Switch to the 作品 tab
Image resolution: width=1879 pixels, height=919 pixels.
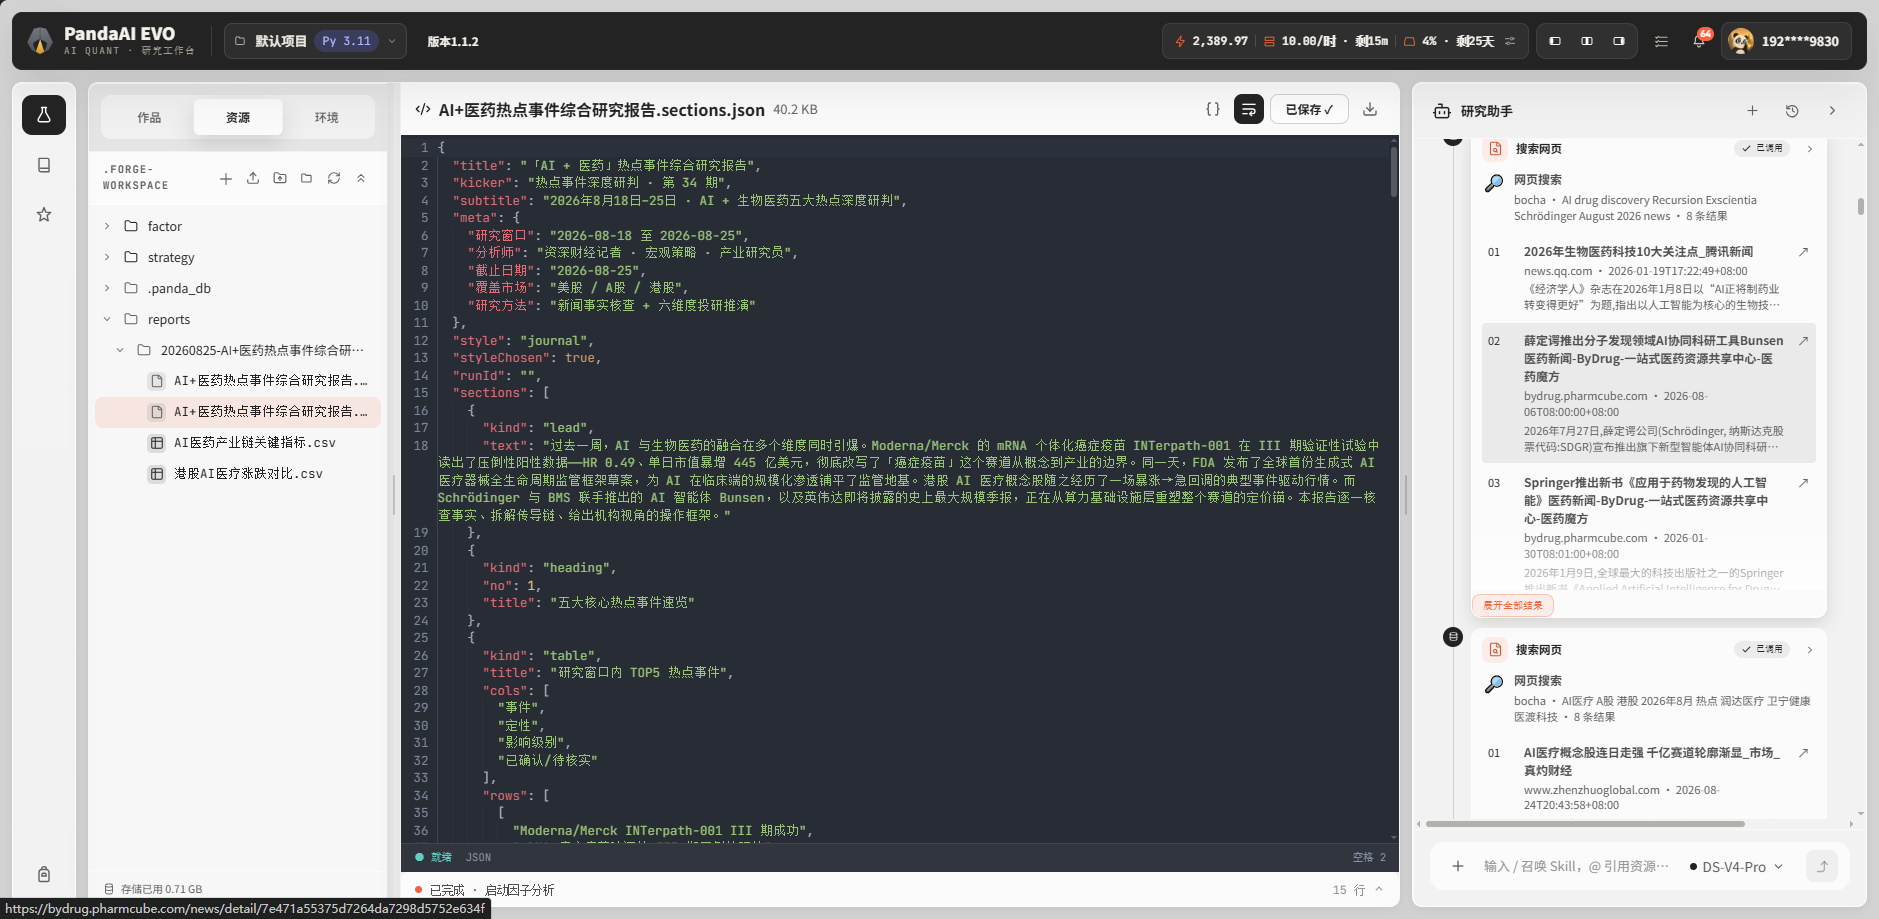(149, 117)
